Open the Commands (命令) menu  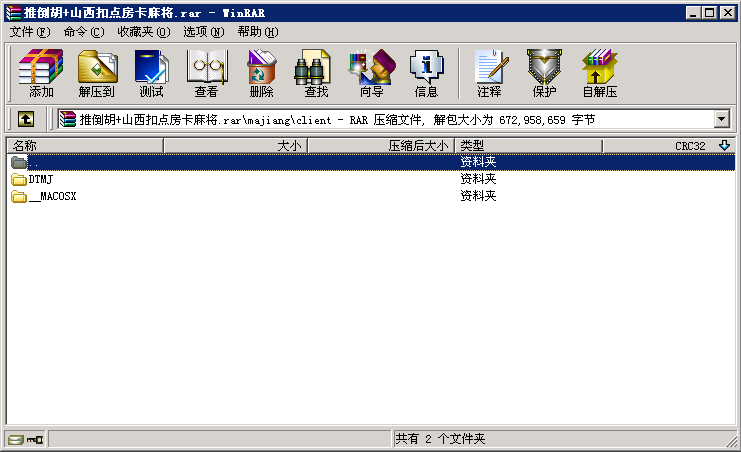[x=83, y=32]
